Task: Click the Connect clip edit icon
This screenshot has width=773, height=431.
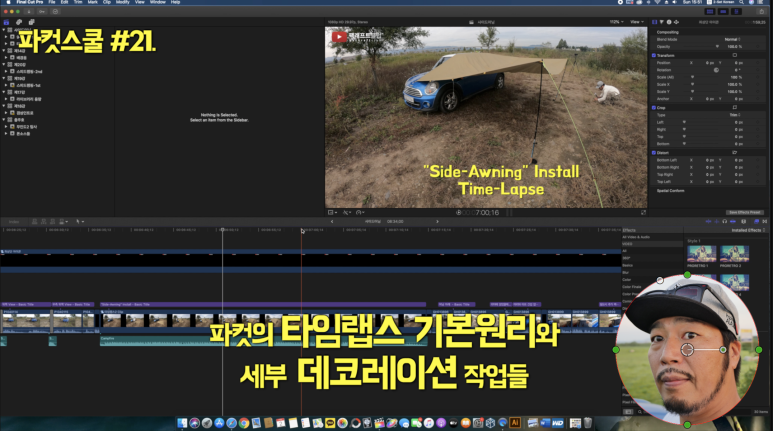Action: coord(35,222)
